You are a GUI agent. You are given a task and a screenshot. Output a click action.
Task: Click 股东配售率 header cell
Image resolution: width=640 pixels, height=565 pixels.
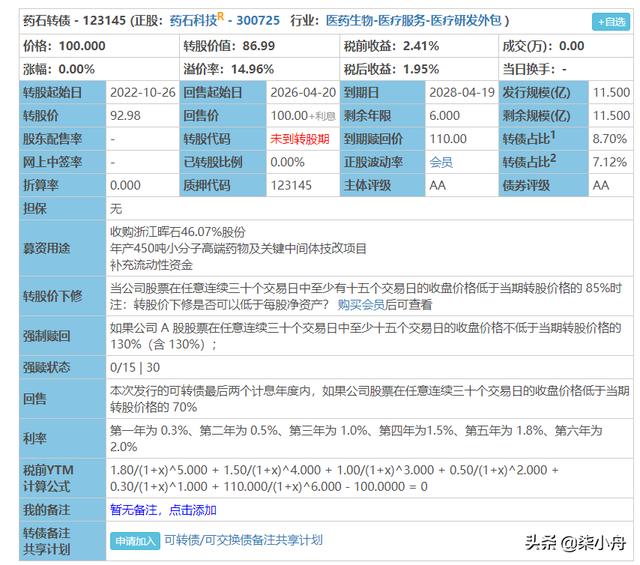tap(62, 139)
